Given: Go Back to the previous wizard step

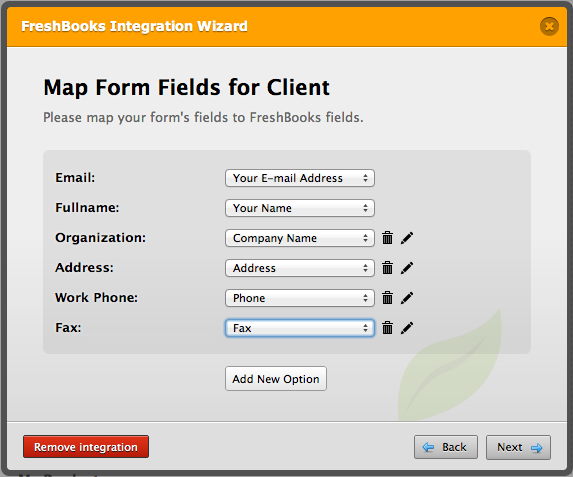Looking at the screenshot, I should [446, 447].
